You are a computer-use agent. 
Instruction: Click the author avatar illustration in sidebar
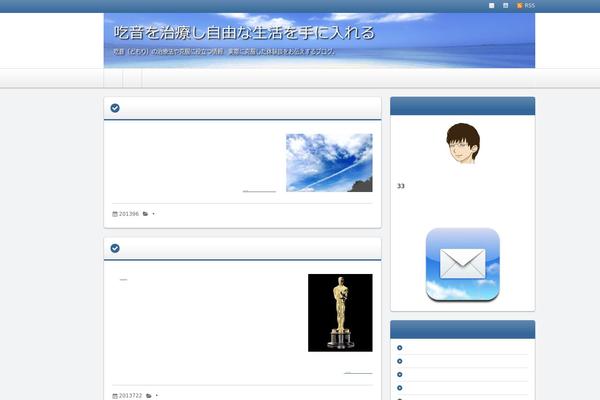click(x=463, y=143)
